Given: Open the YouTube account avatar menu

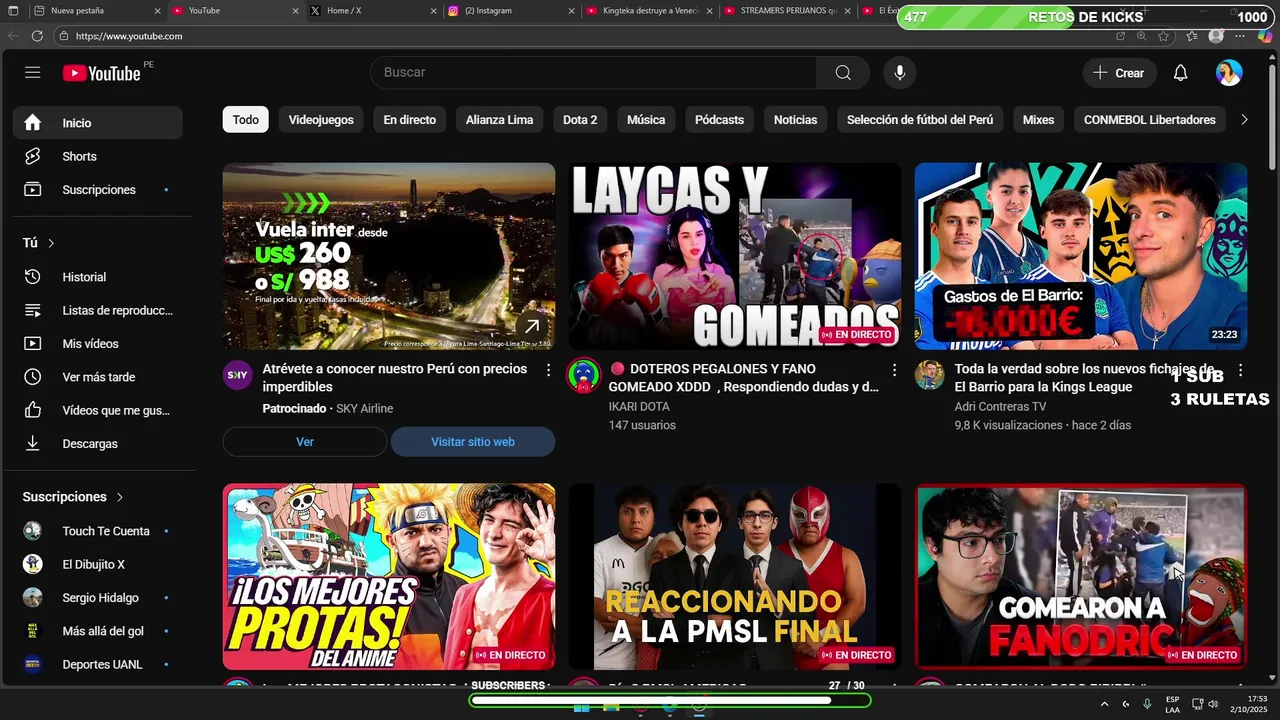Looking at the screenshot, I should [x=1229, y=73].
